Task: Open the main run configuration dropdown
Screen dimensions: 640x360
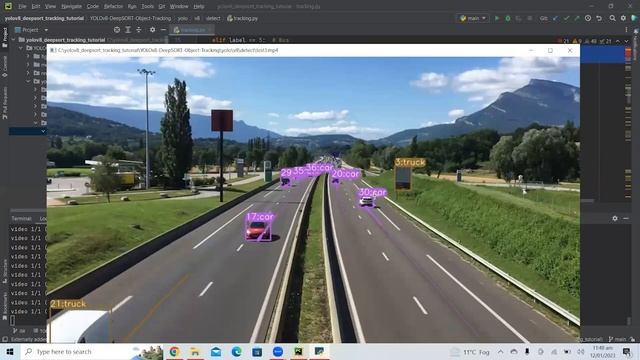Action: (473, 18)
